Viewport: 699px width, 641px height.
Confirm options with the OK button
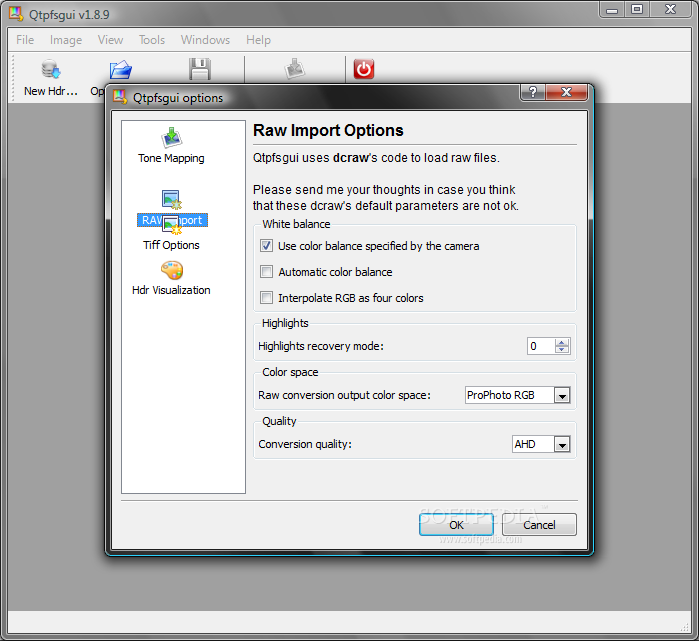pos(456,525)
